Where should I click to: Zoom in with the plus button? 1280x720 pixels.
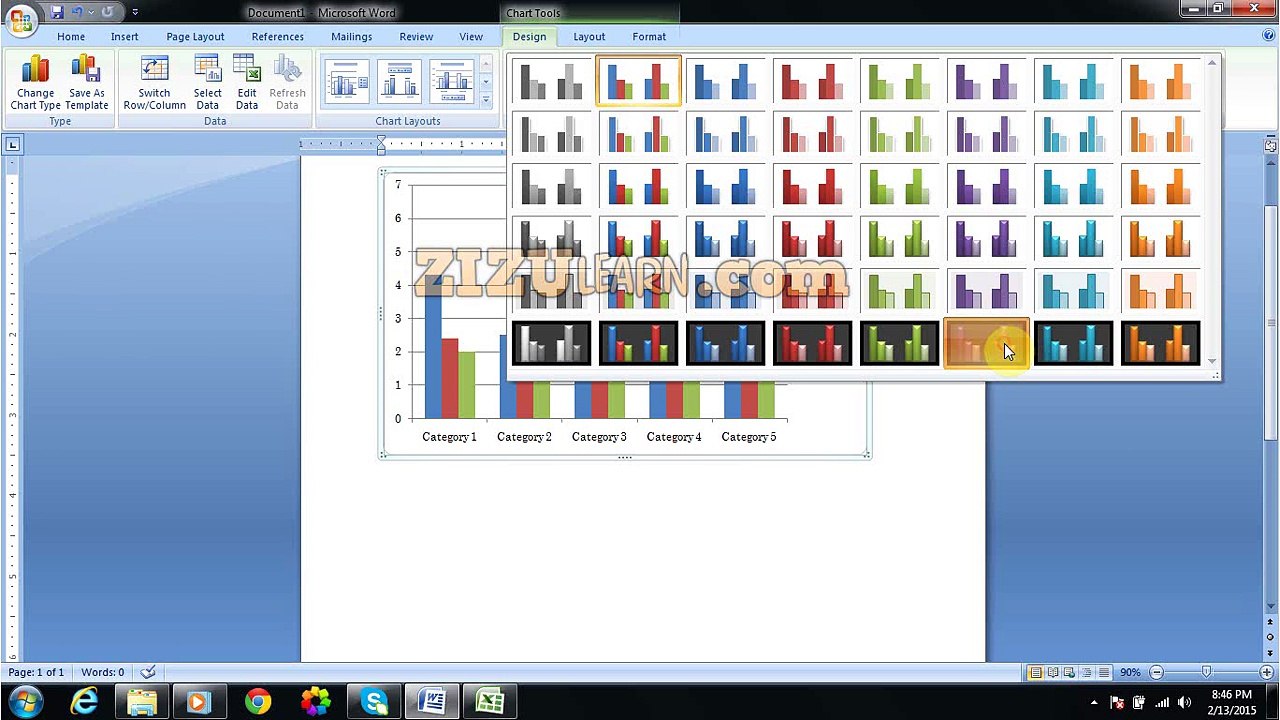coord(1266,672)
